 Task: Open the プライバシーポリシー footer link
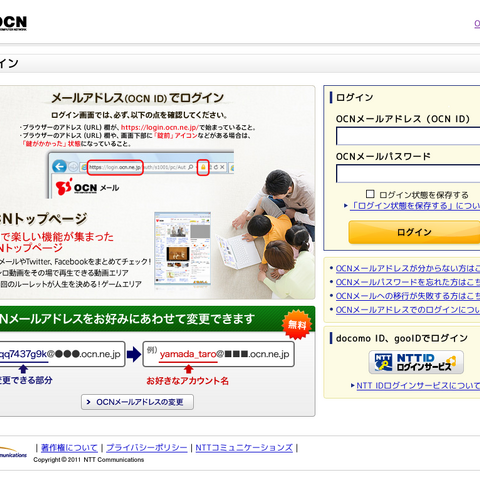[x=147, y=448]
